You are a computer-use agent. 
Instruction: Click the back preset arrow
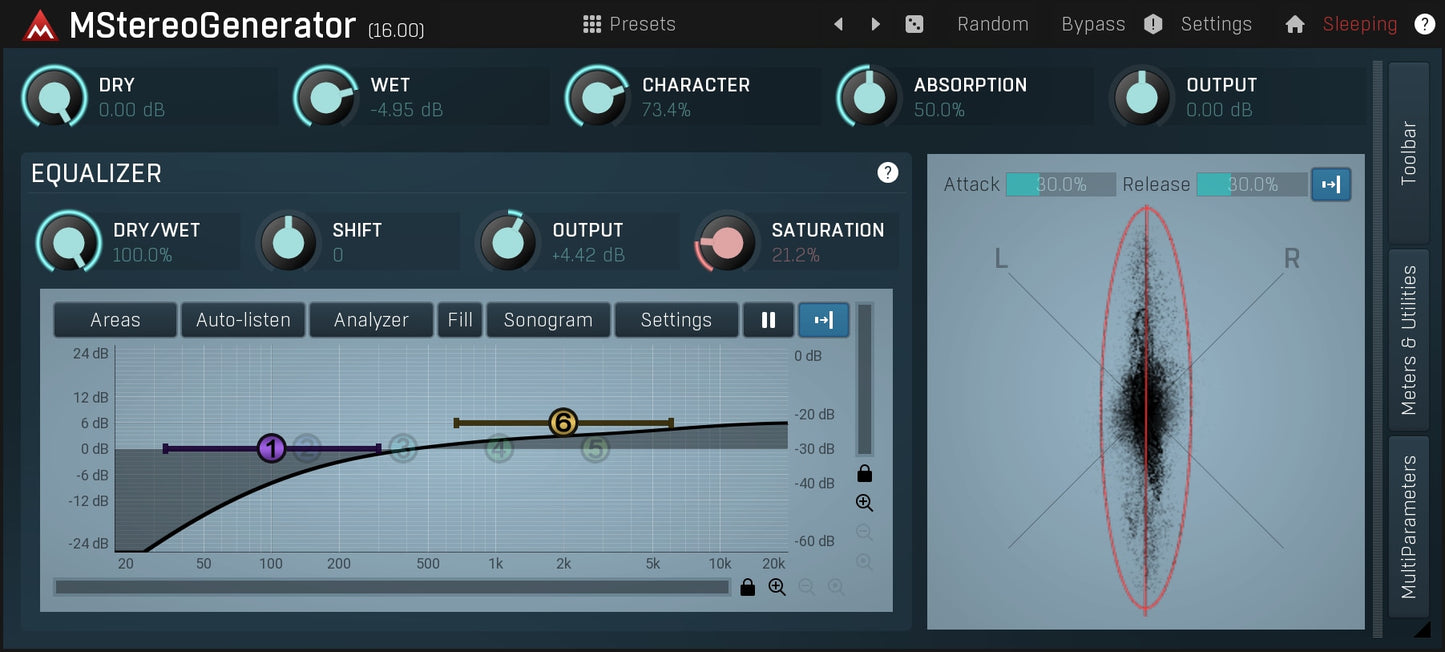click(x=838, y=23)
